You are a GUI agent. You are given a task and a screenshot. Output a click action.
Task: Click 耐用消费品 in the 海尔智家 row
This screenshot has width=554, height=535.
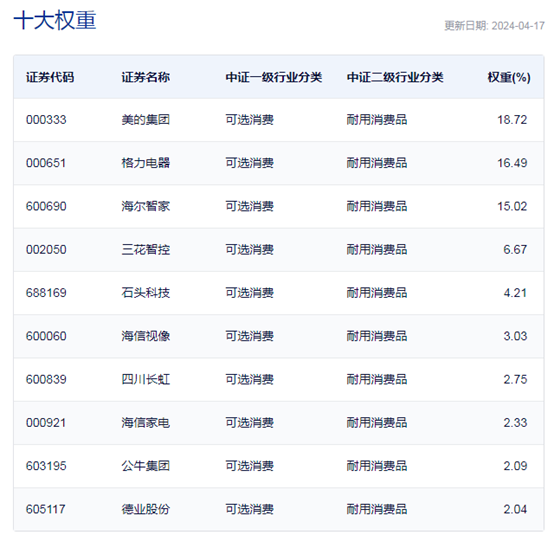[x=377, y=206]
